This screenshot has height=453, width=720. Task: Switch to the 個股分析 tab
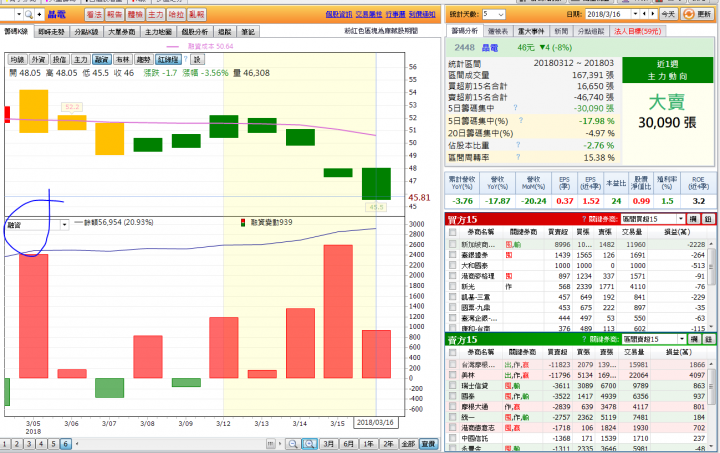coord(195,32)
